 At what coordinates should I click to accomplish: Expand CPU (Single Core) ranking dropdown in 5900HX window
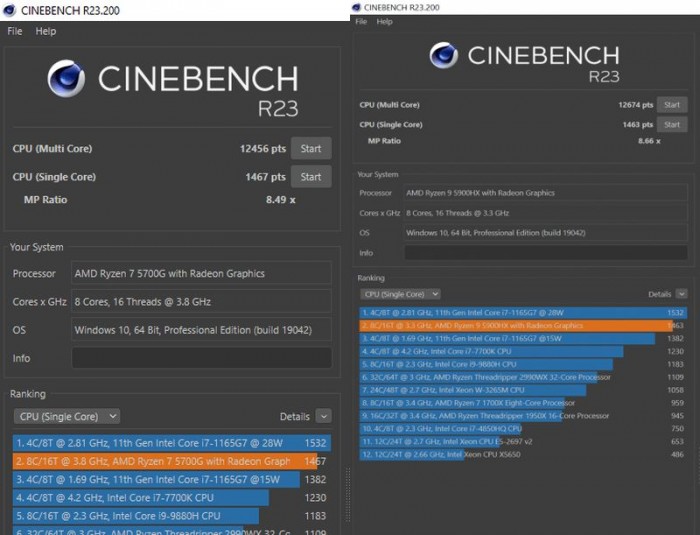click(400, 294)
